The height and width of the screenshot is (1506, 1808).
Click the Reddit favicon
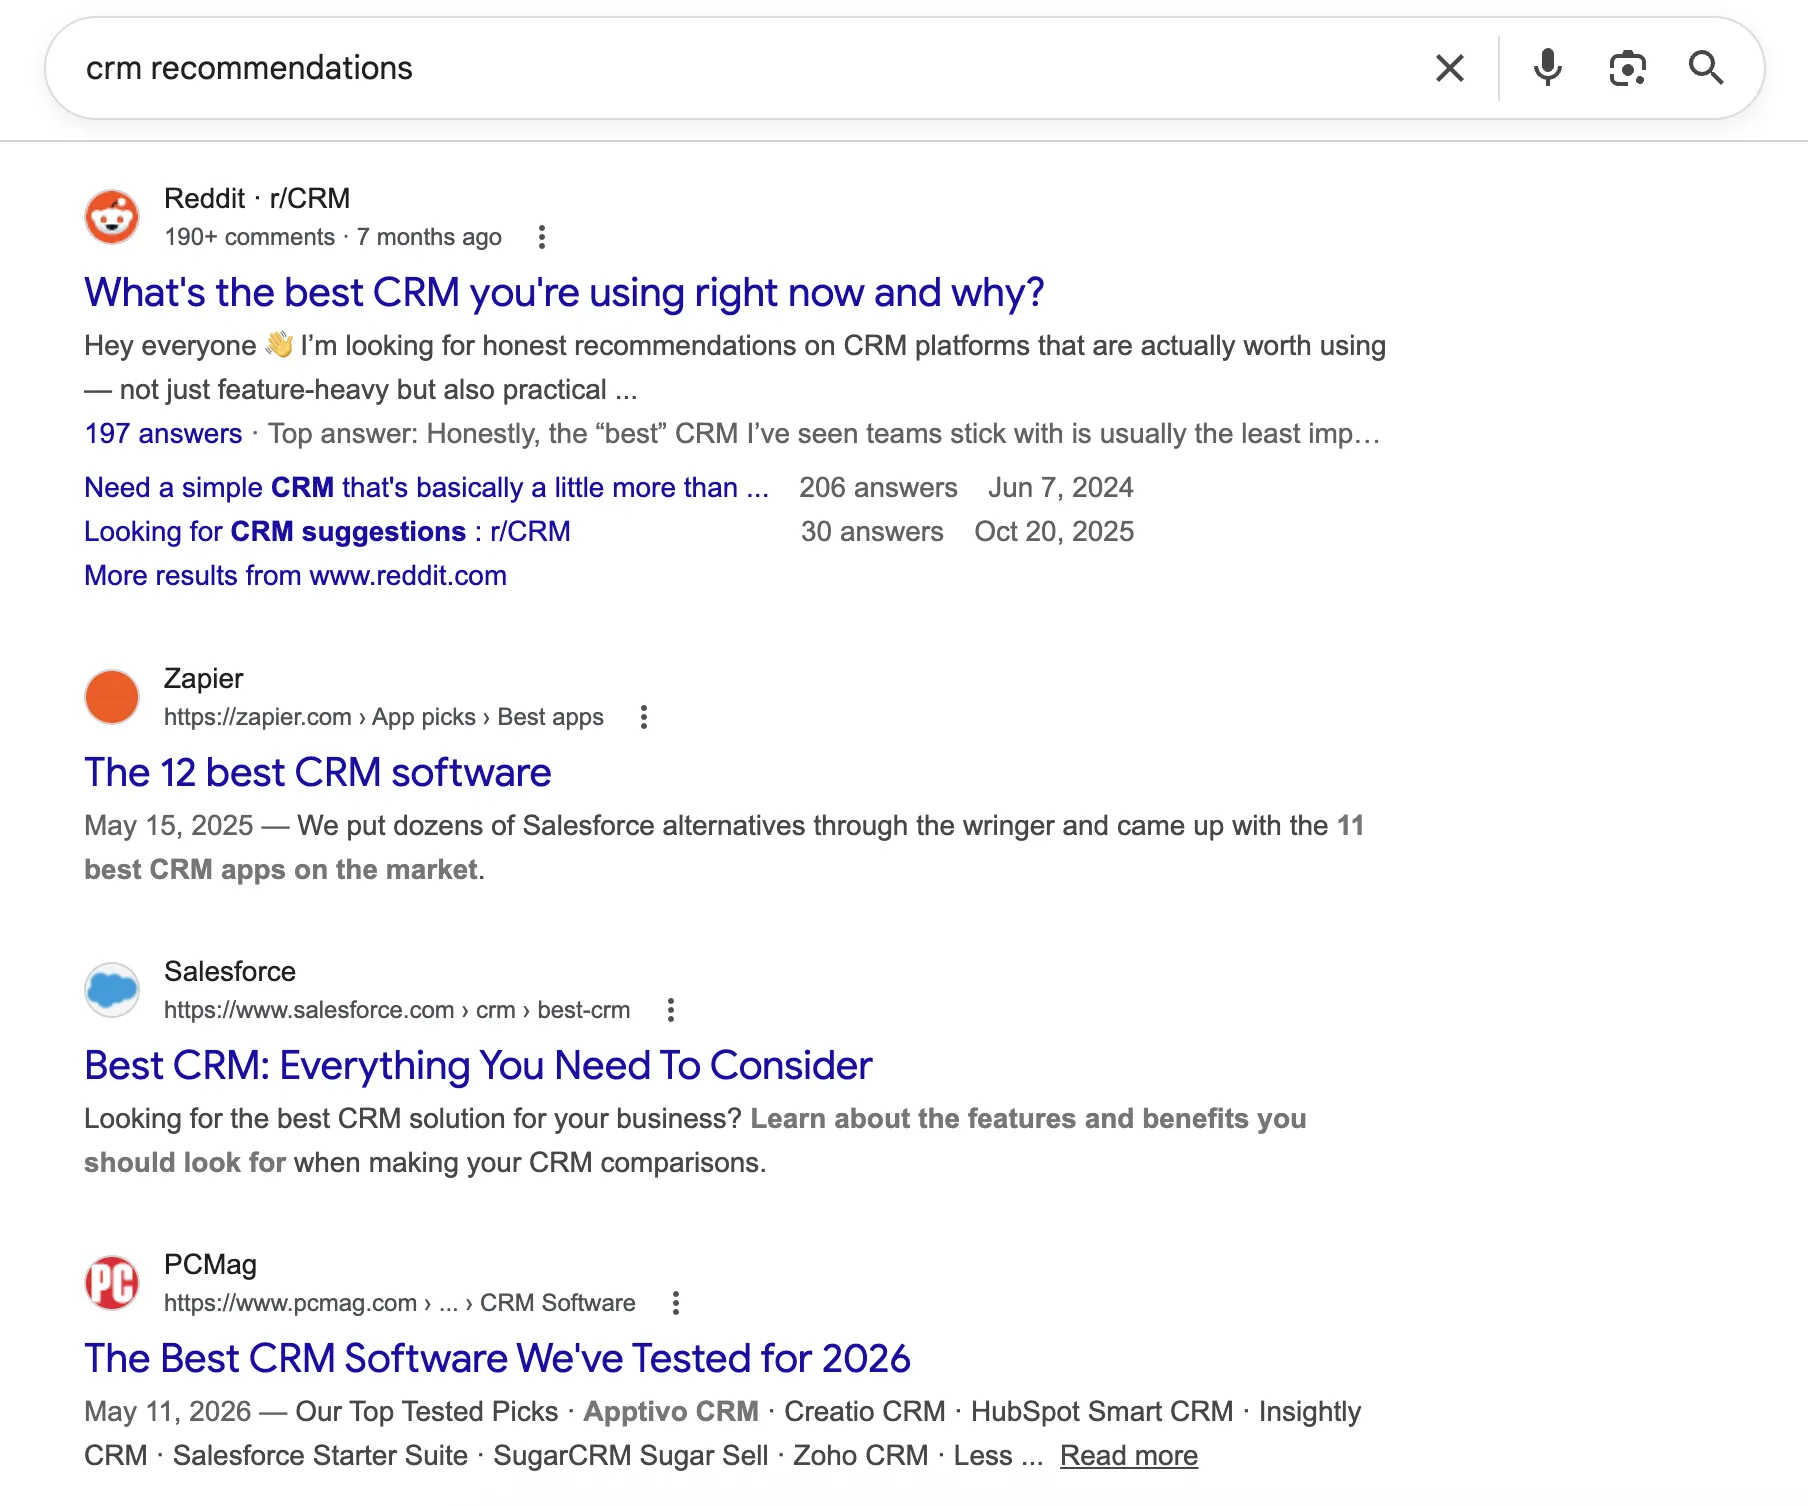pyautogui.click(x=112, y=217)
